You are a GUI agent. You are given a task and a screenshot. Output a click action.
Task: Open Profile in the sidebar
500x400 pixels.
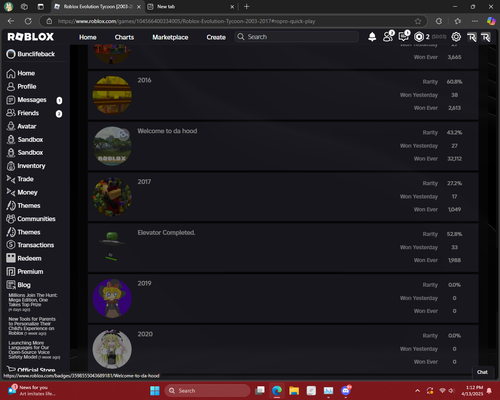[x=21, y=87]
